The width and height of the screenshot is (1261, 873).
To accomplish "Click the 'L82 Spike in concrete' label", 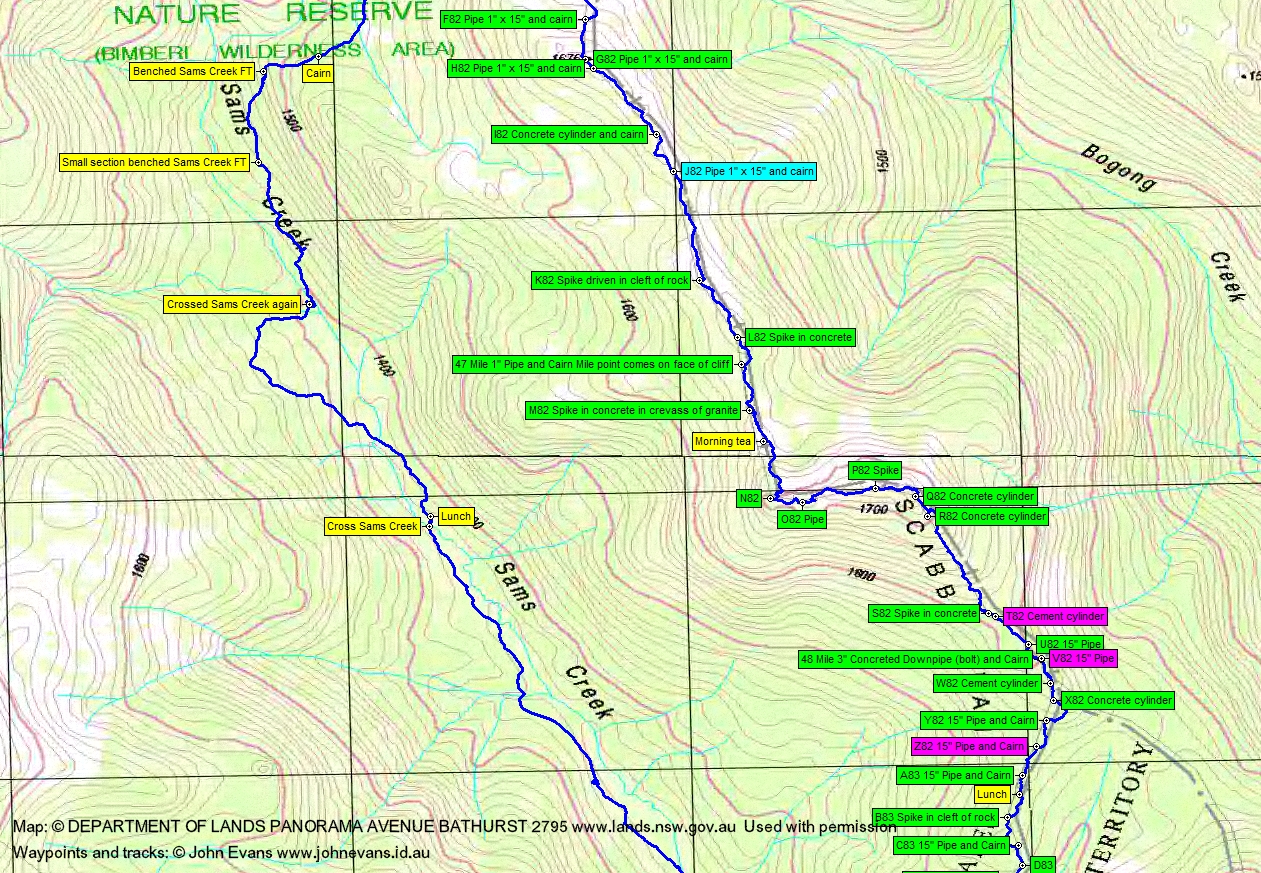I will click(x=800, y=337).
